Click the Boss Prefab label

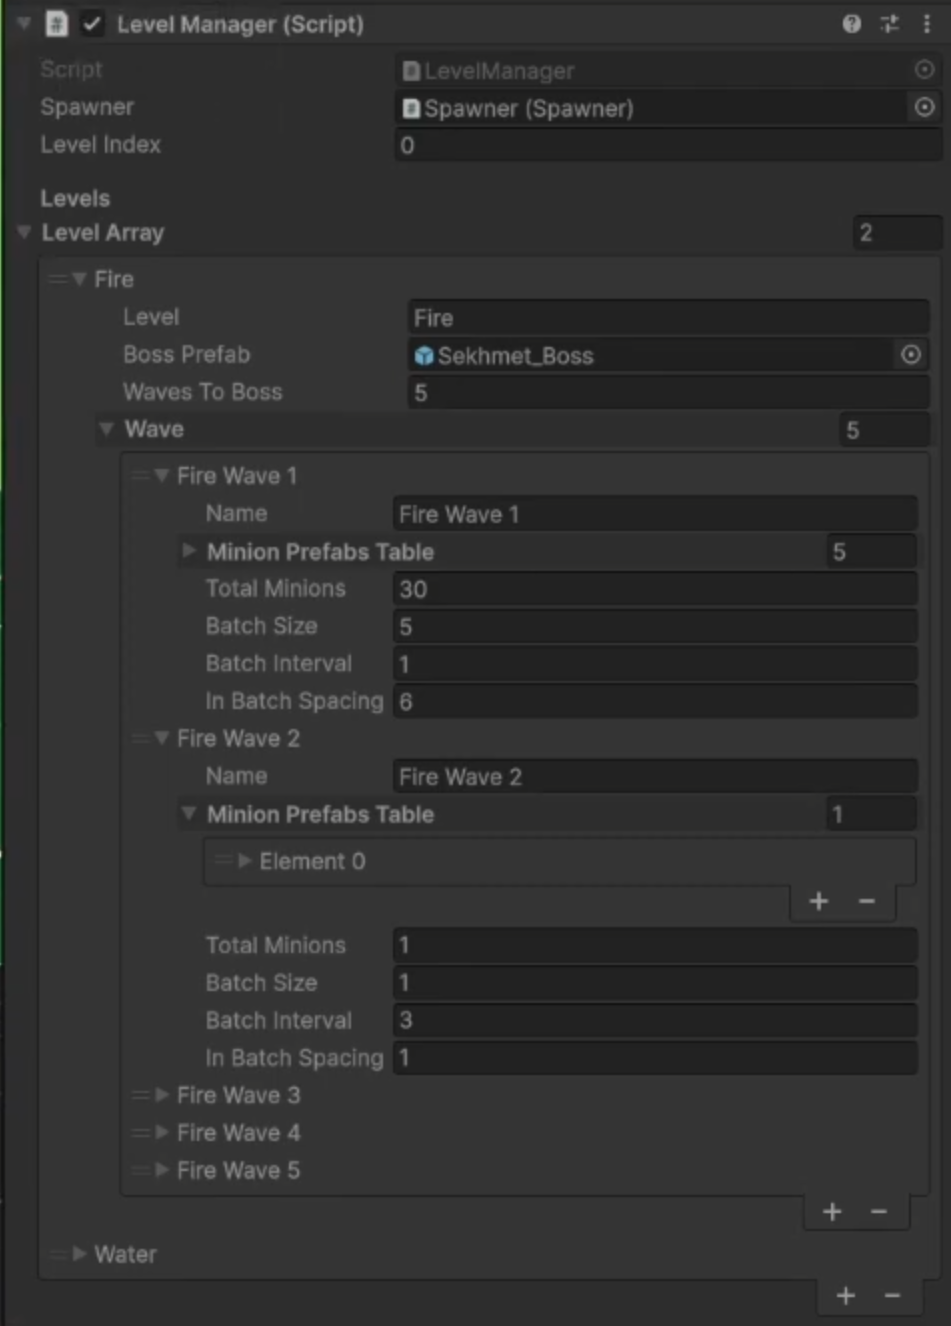pyautogui.click(x=186, y=355)
